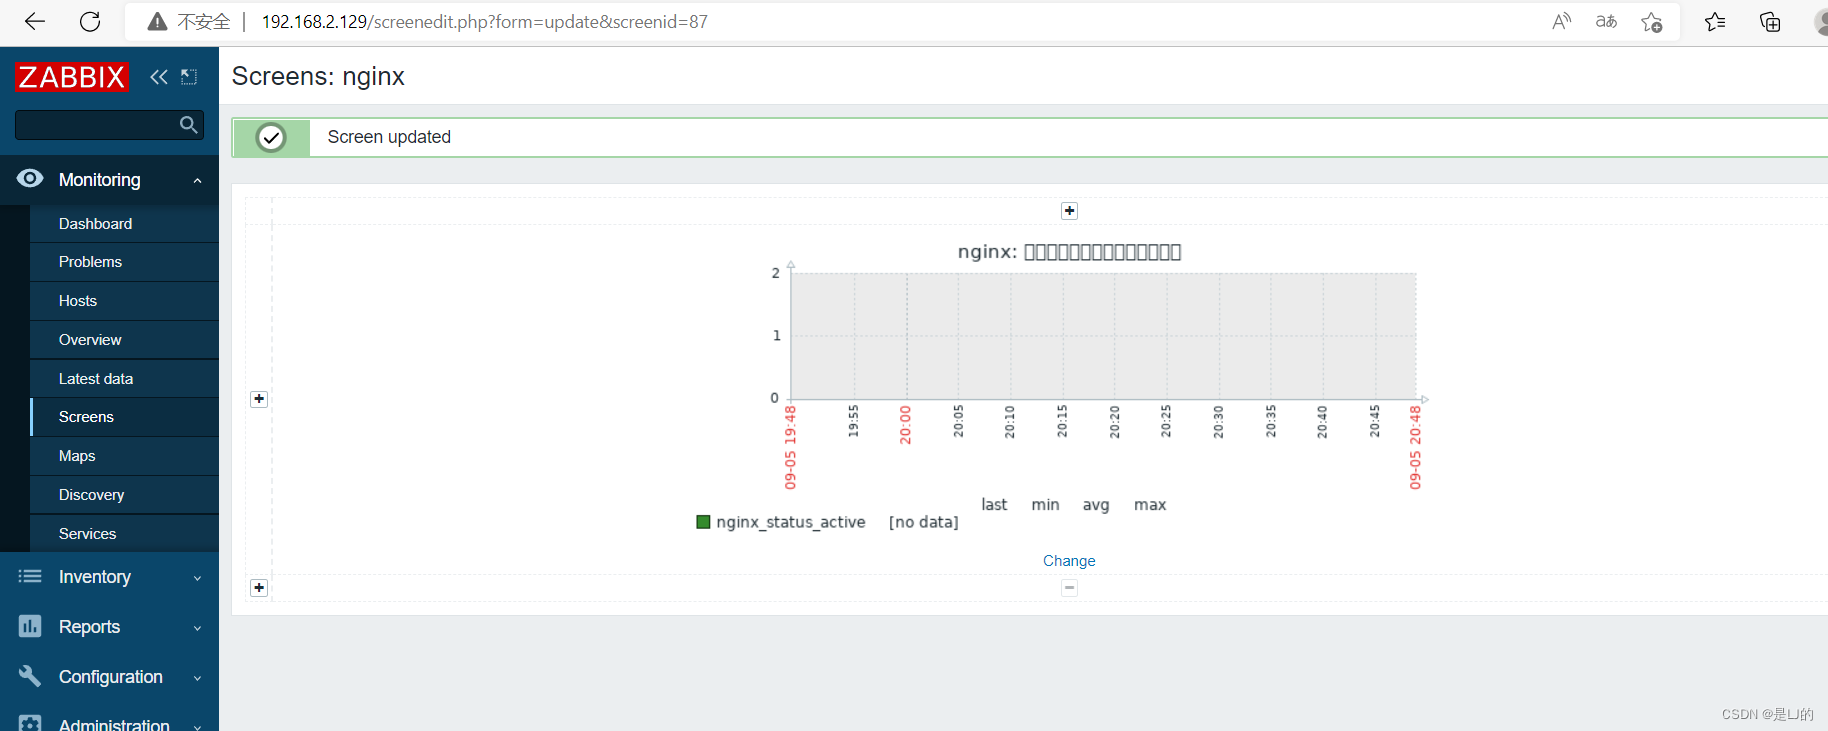Click nginx_status_active legend label
The height and width of the screenshot is (731, 1828).
point(791,522)
